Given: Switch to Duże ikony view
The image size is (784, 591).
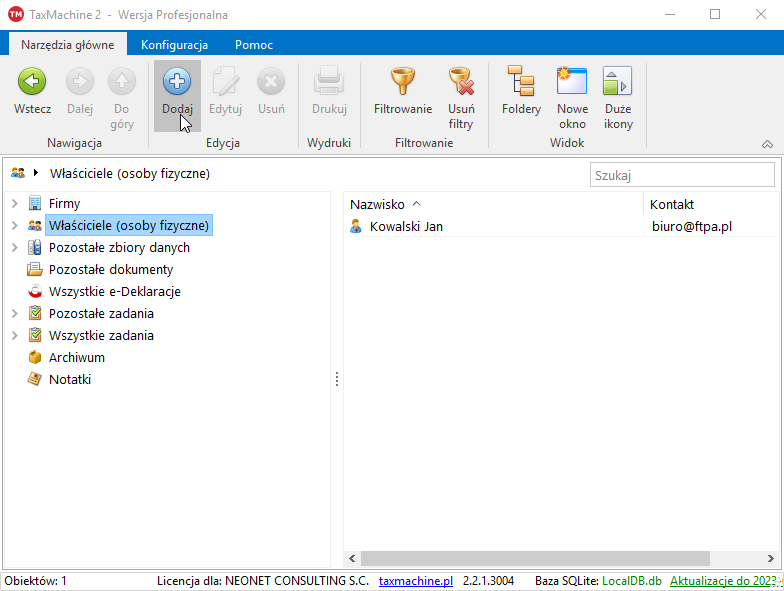Looking at the screenshot, I should [618, 83].
